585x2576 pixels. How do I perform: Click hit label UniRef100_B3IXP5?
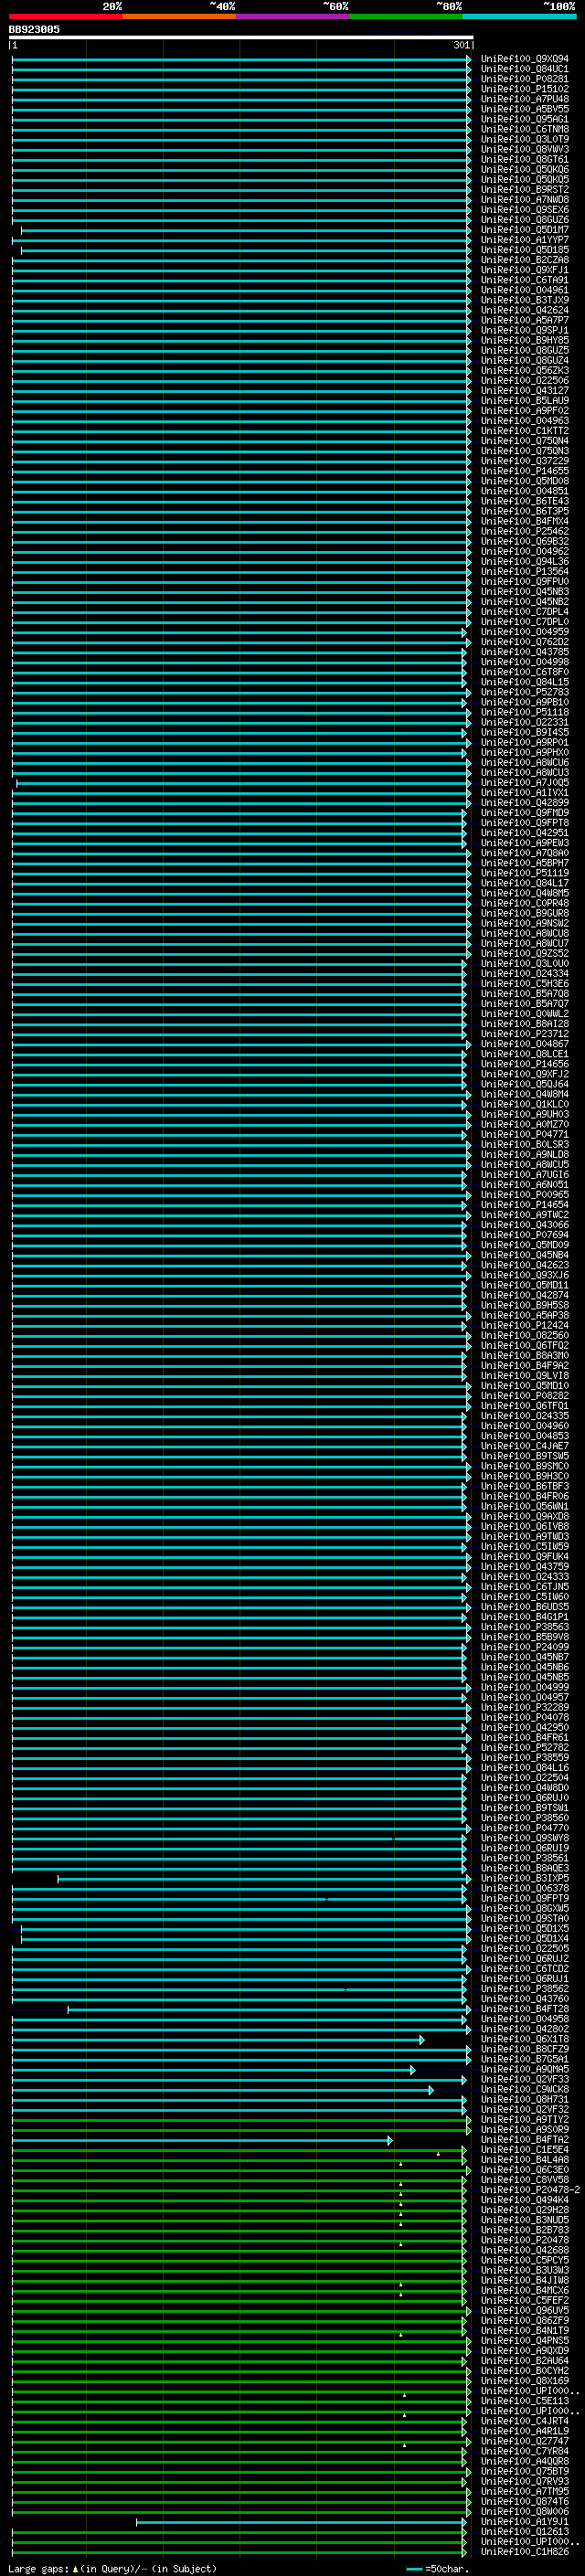point(524,1879)
